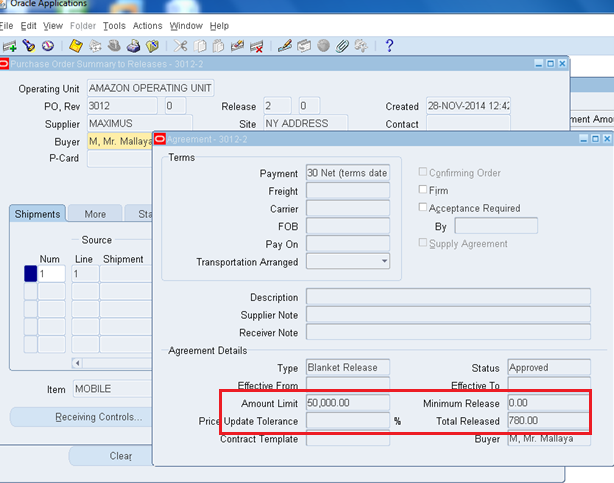Screen dimensions: 614x483
Task: Click Oracle logo icon of Agreement window
Action: tap(160, 139)
